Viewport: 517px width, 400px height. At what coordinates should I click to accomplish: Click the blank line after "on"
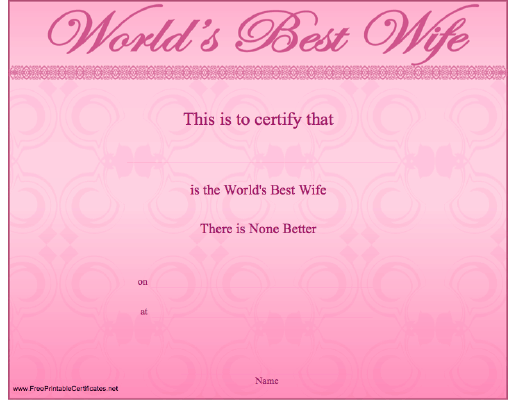click(263, 287)
